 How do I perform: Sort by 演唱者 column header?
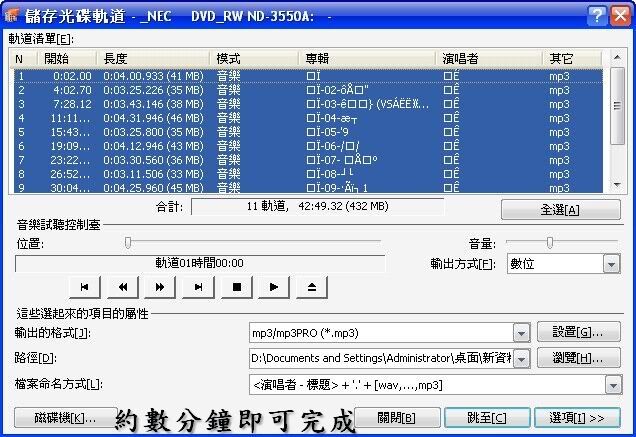490,59
